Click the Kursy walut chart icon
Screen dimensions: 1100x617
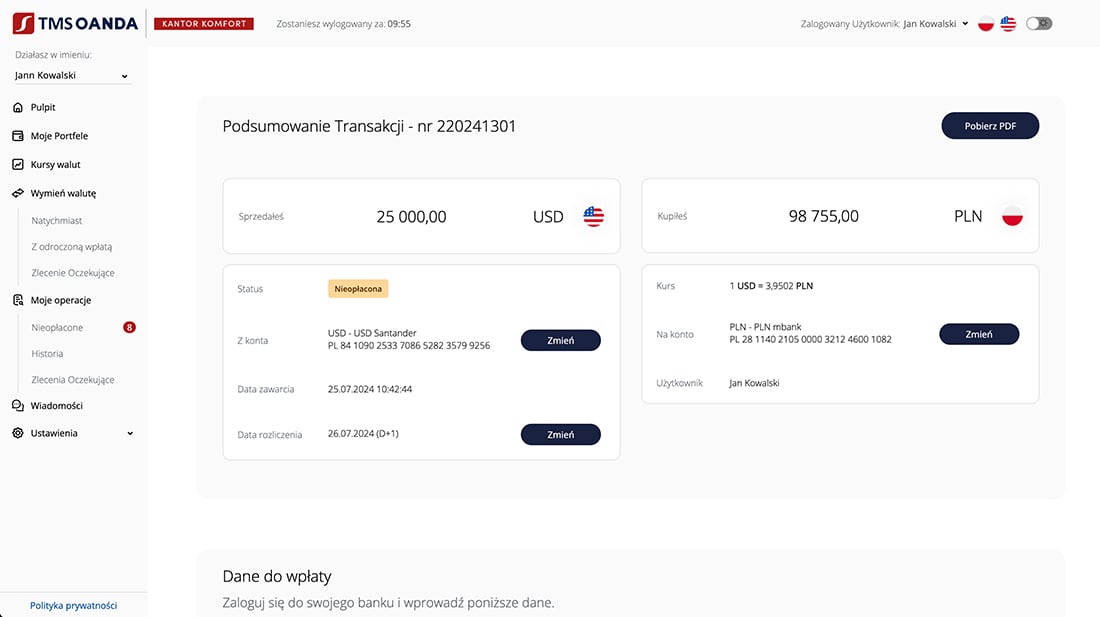[x=18, y=164]
